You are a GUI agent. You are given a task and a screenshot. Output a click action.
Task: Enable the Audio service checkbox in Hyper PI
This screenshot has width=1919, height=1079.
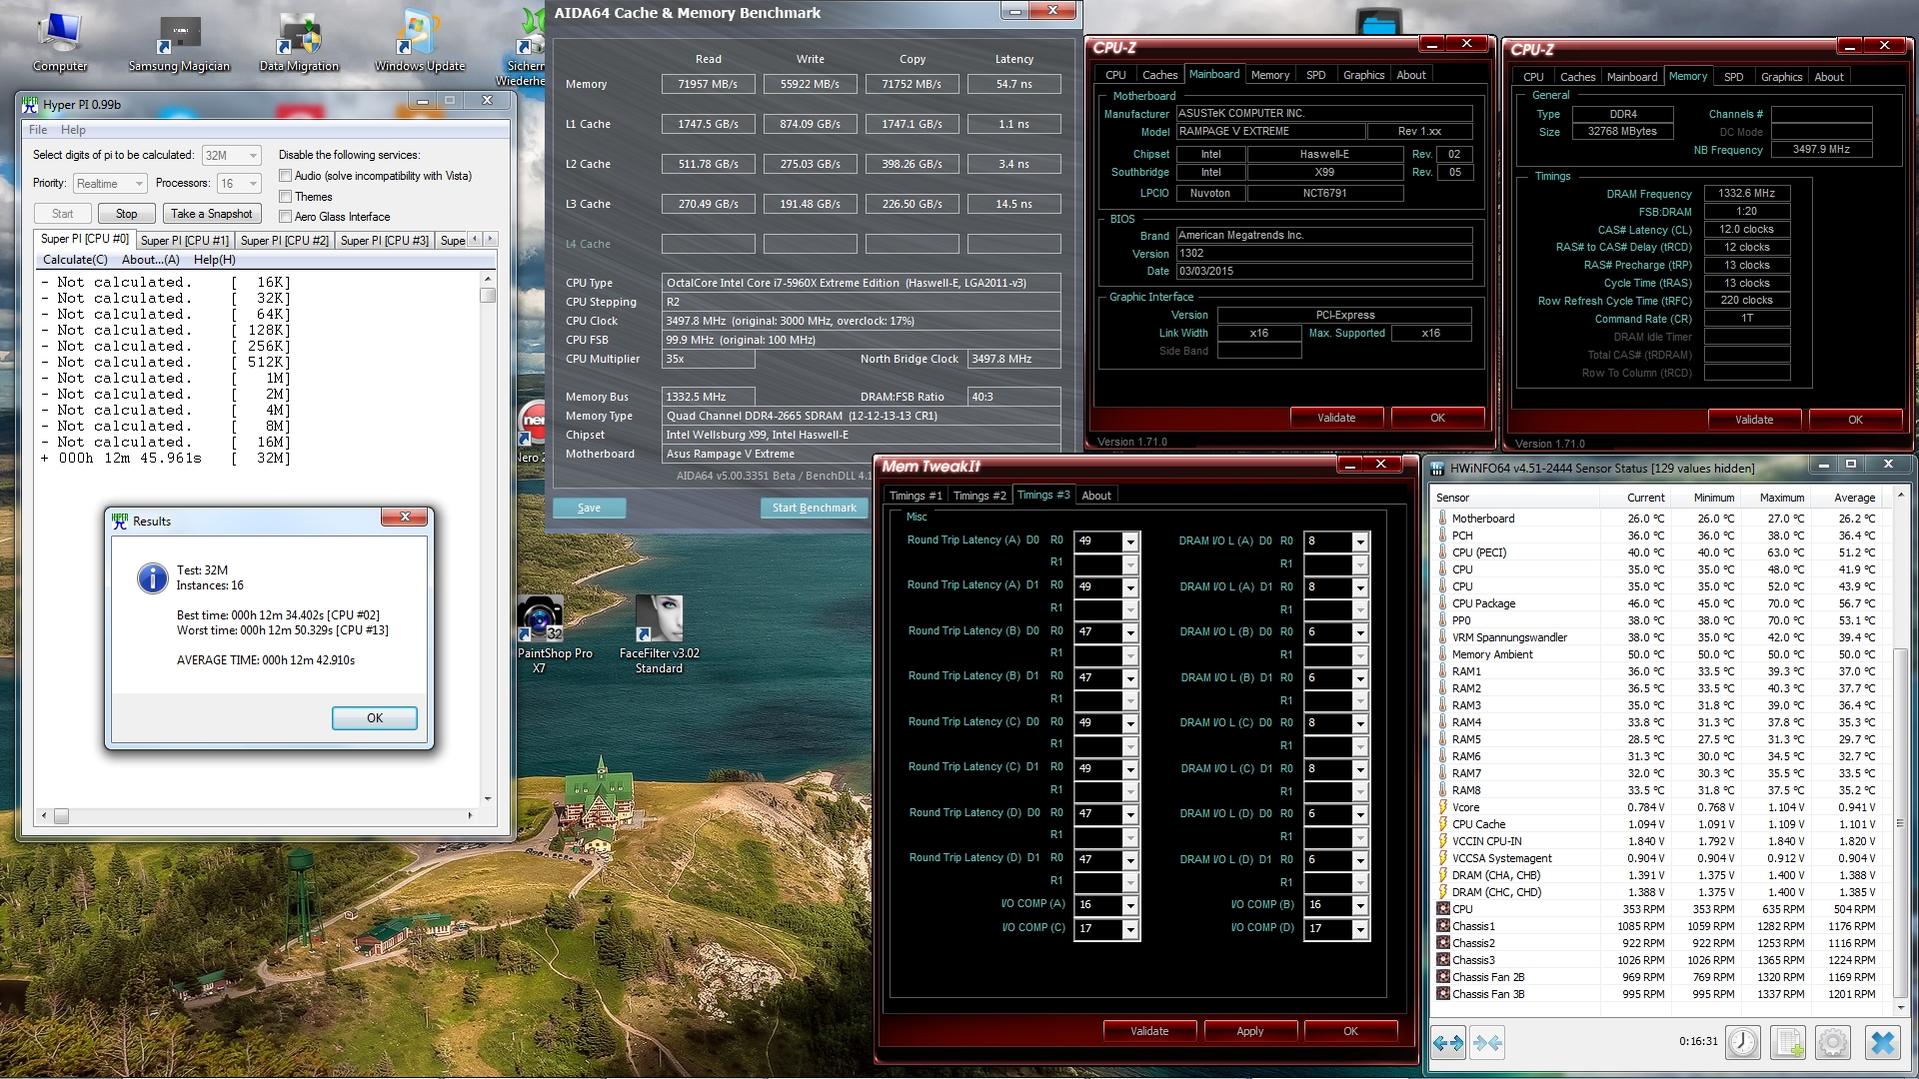(285, 176)
